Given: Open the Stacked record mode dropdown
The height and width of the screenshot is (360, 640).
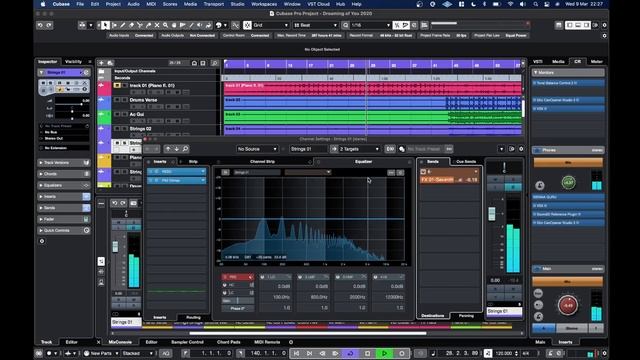Looking at the screenshot, I should 138,353.
